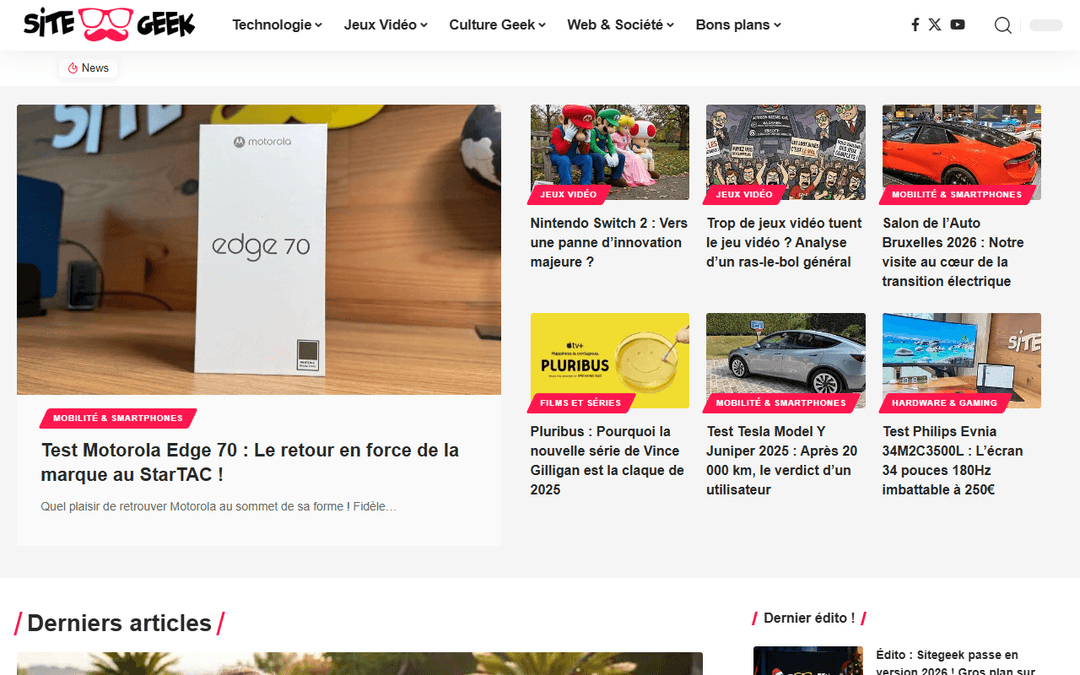Image resolution: width=1080 pixels, height=675 pixels.
Task: Open the Culture Geek menu item
Action: [492, 25]
